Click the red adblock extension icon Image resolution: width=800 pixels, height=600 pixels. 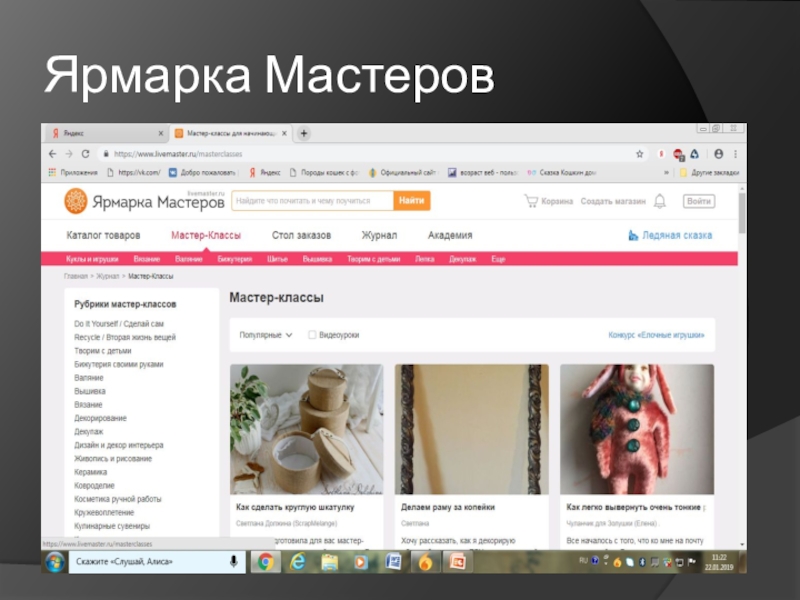pyautogui.click(x=678, y=154)
